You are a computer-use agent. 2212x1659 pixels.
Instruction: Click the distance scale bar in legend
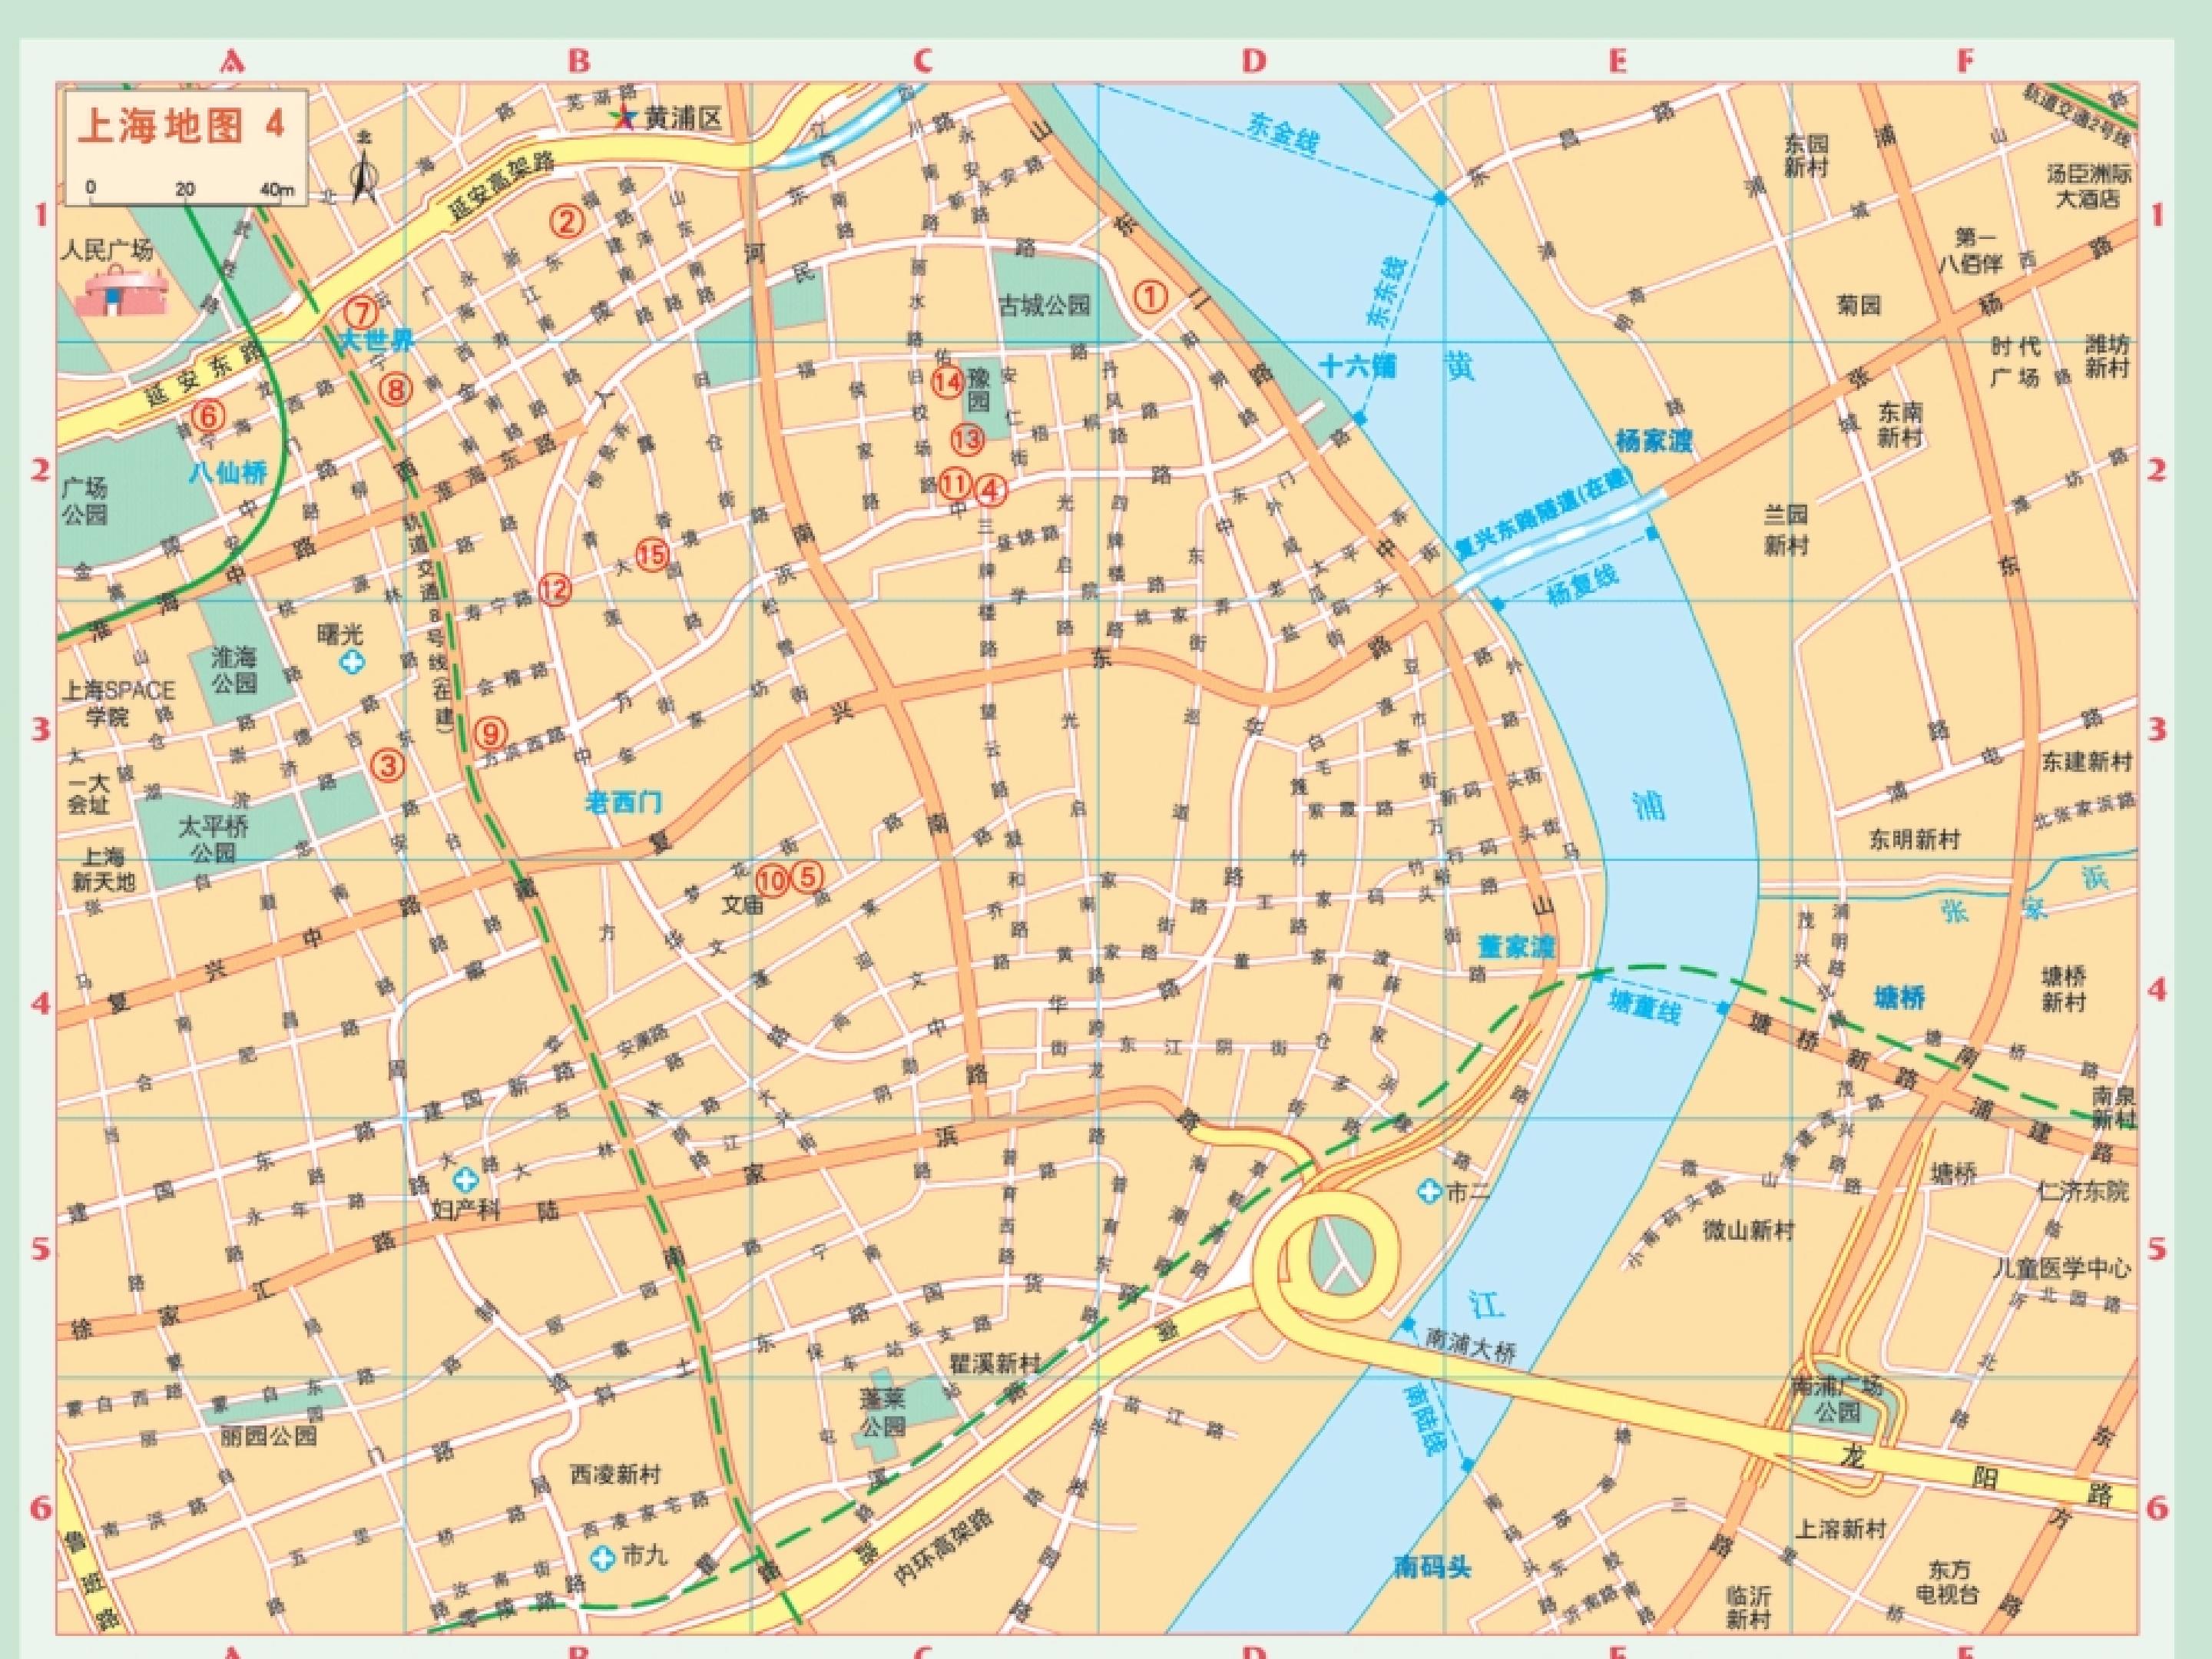pos(186,200)
